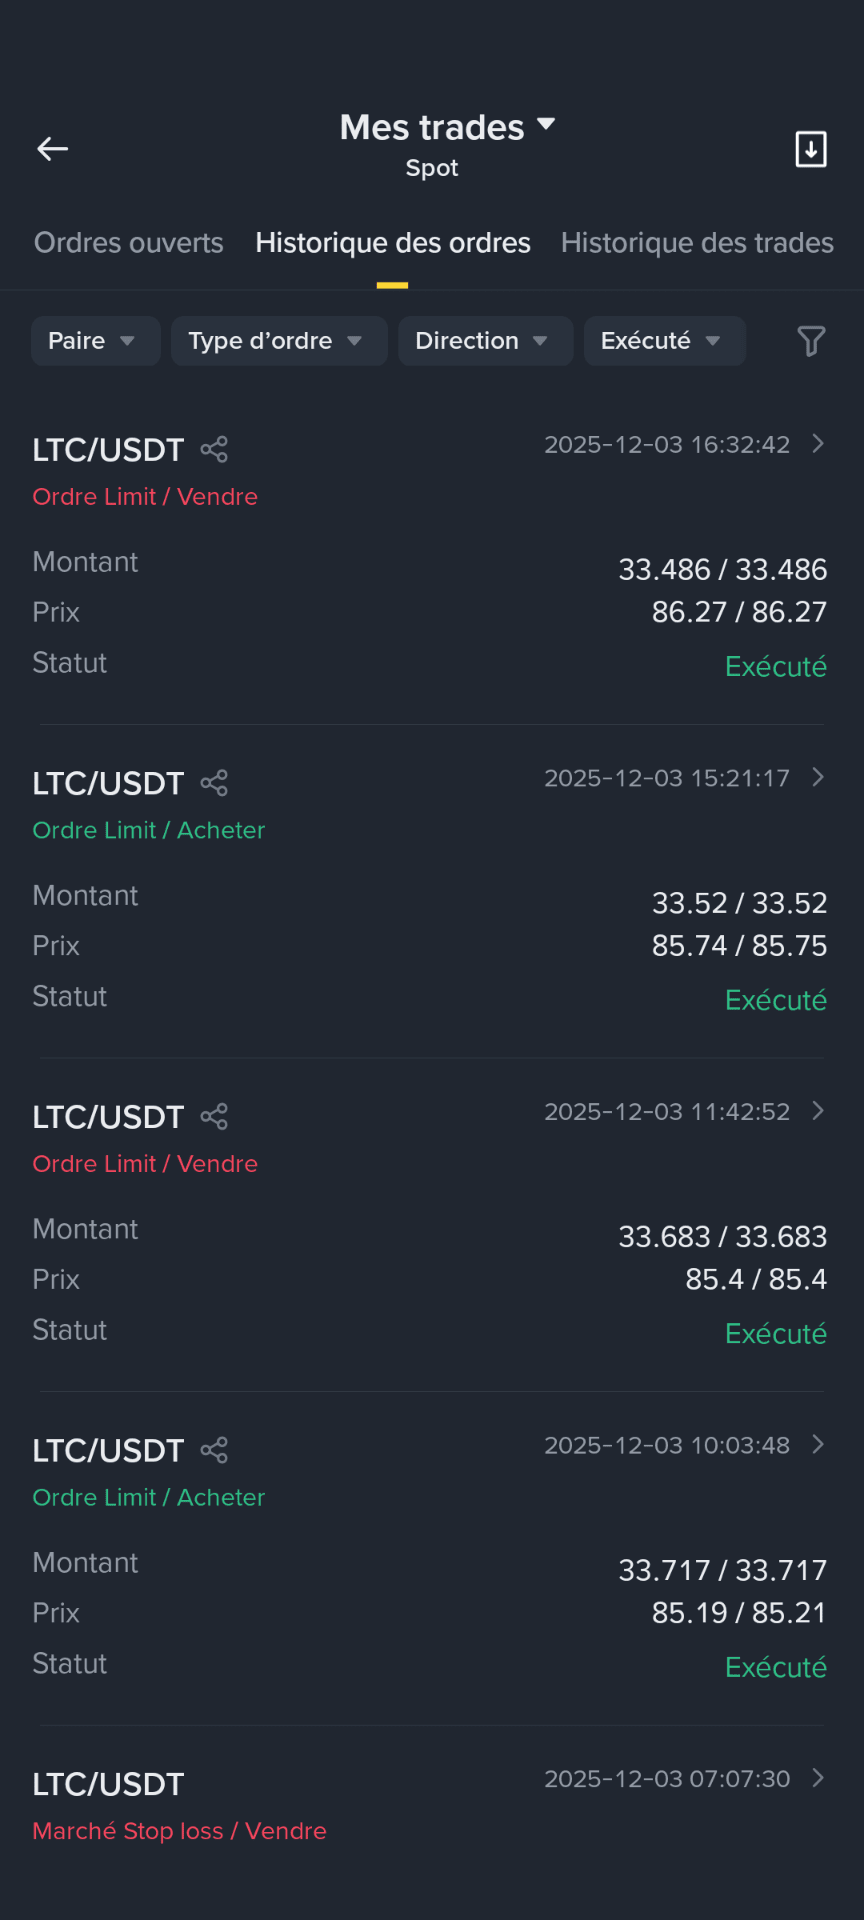Share the 10:03:48 LTC/USDT buy order

(214, 1450)
